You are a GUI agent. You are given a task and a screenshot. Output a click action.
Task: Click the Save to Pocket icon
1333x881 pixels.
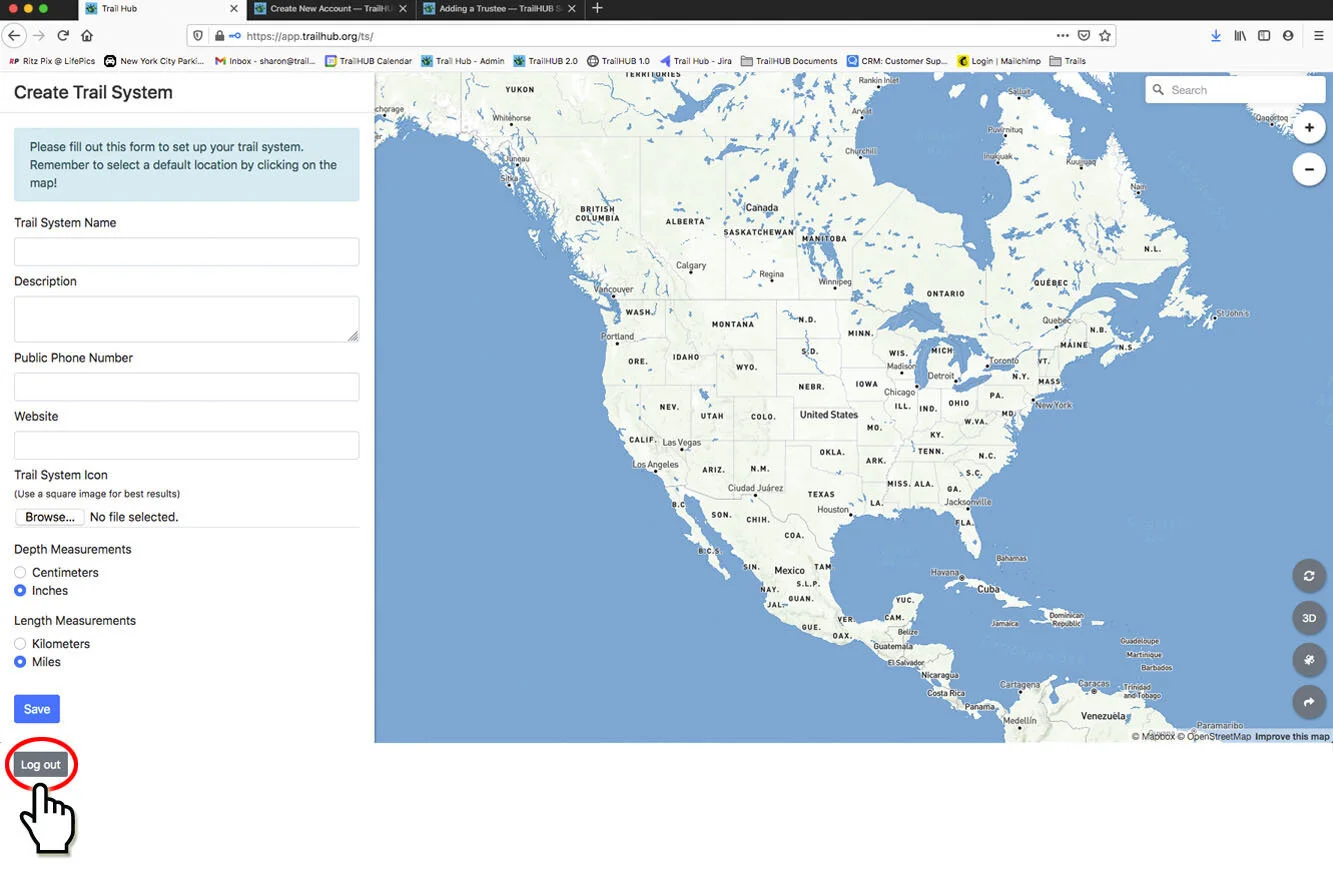1084,35
